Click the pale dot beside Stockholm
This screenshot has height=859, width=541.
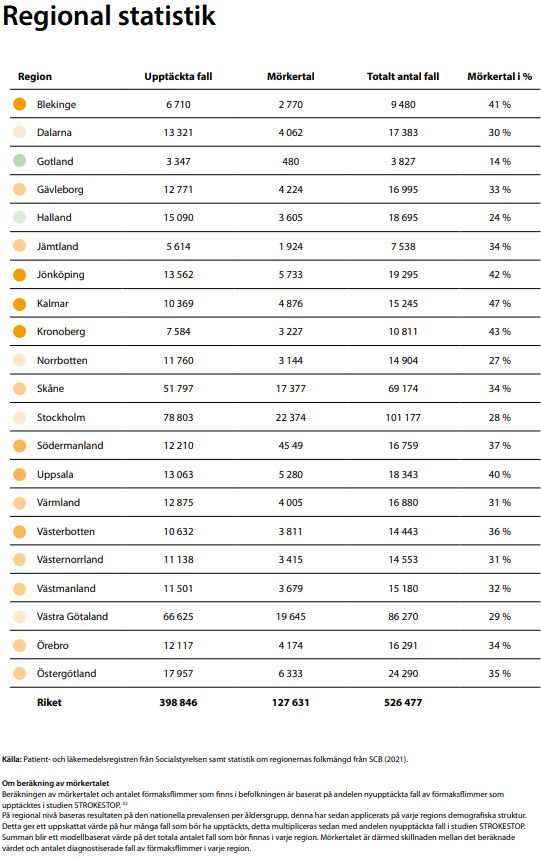pyautogui.click(x=20, y=417)
